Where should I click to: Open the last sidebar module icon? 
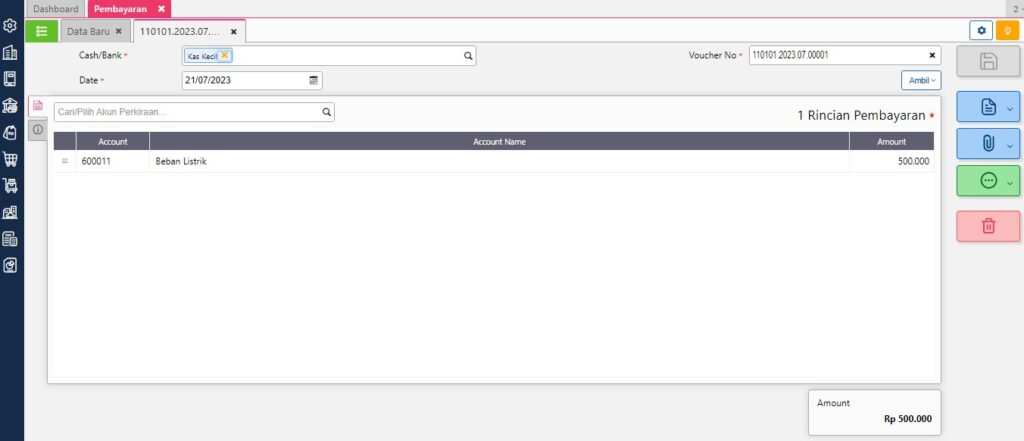pyautogui.click(x=10, y=265)
